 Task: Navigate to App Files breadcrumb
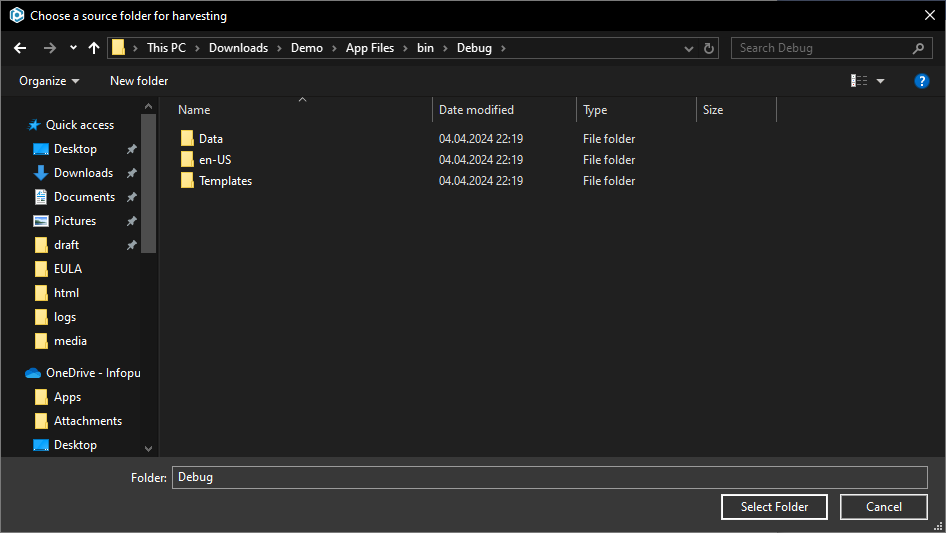[x=369, y=48]
